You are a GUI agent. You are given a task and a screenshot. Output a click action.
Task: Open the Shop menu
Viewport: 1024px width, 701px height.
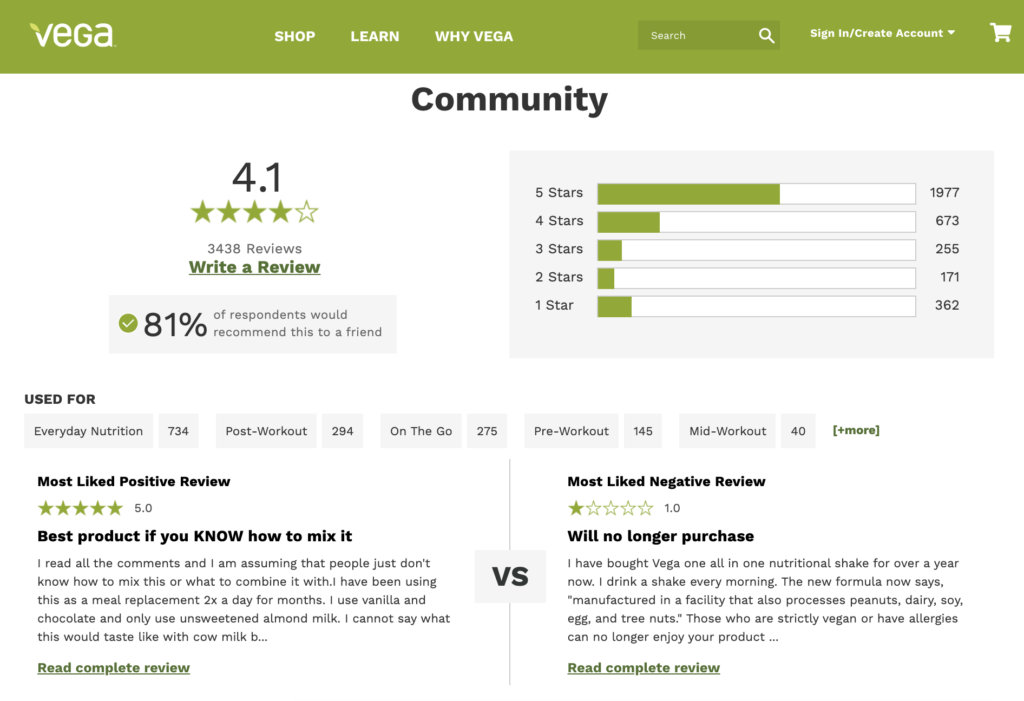295,36
